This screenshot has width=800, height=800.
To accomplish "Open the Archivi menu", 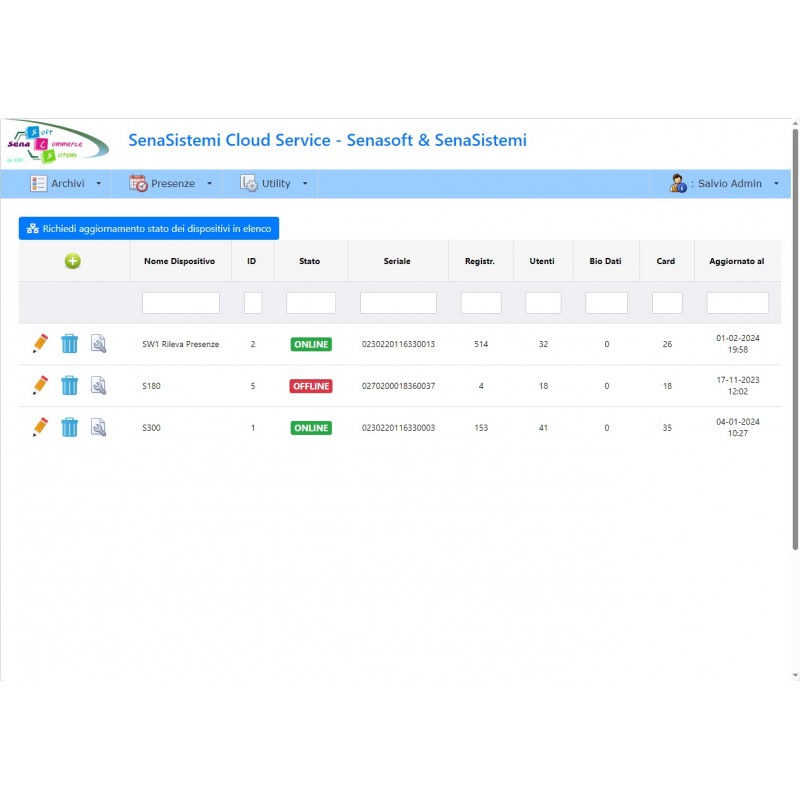I will (x=66, y=184).
